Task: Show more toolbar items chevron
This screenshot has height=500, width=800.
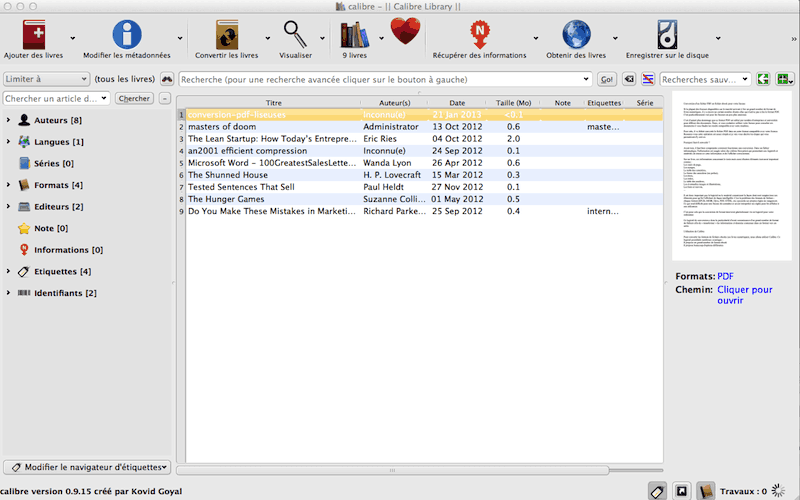Action: pos(793,39)
